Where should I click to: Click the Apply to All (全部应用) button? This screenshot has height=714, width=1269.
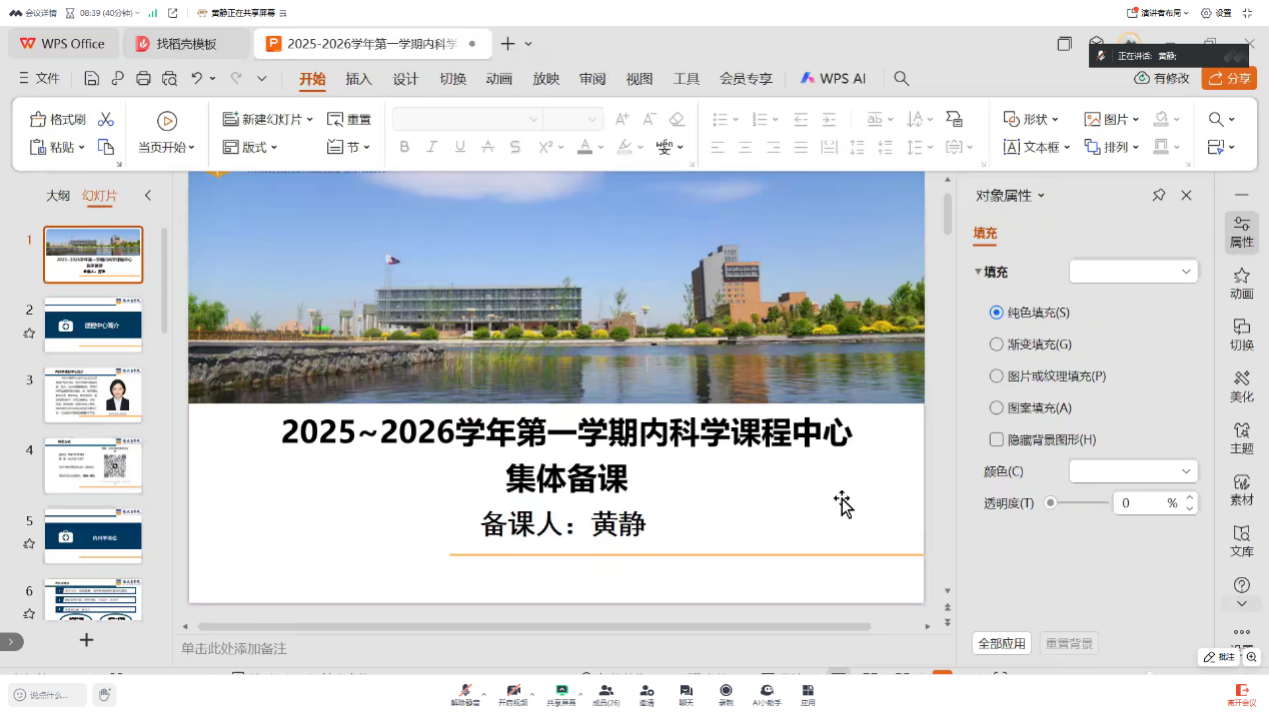[1001, 643]
